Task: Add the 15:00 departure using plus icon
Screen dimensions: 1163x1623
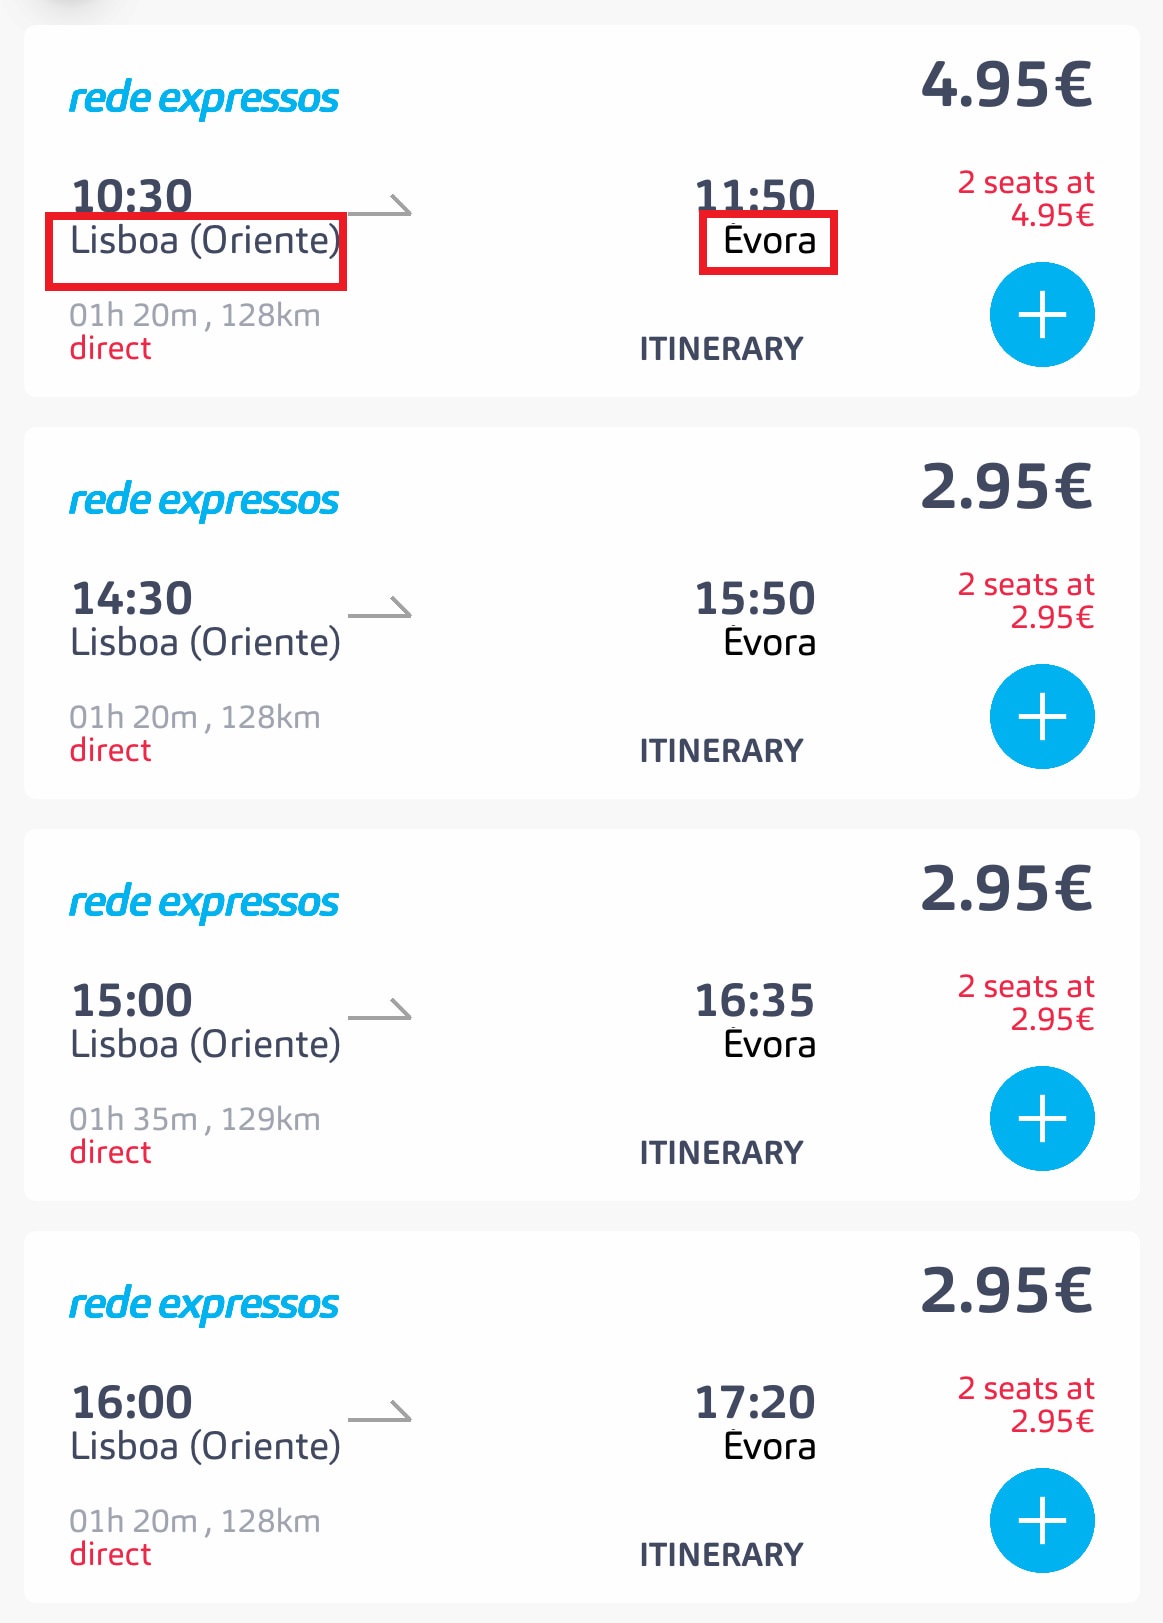Action: click(x=1042, y=1119)
